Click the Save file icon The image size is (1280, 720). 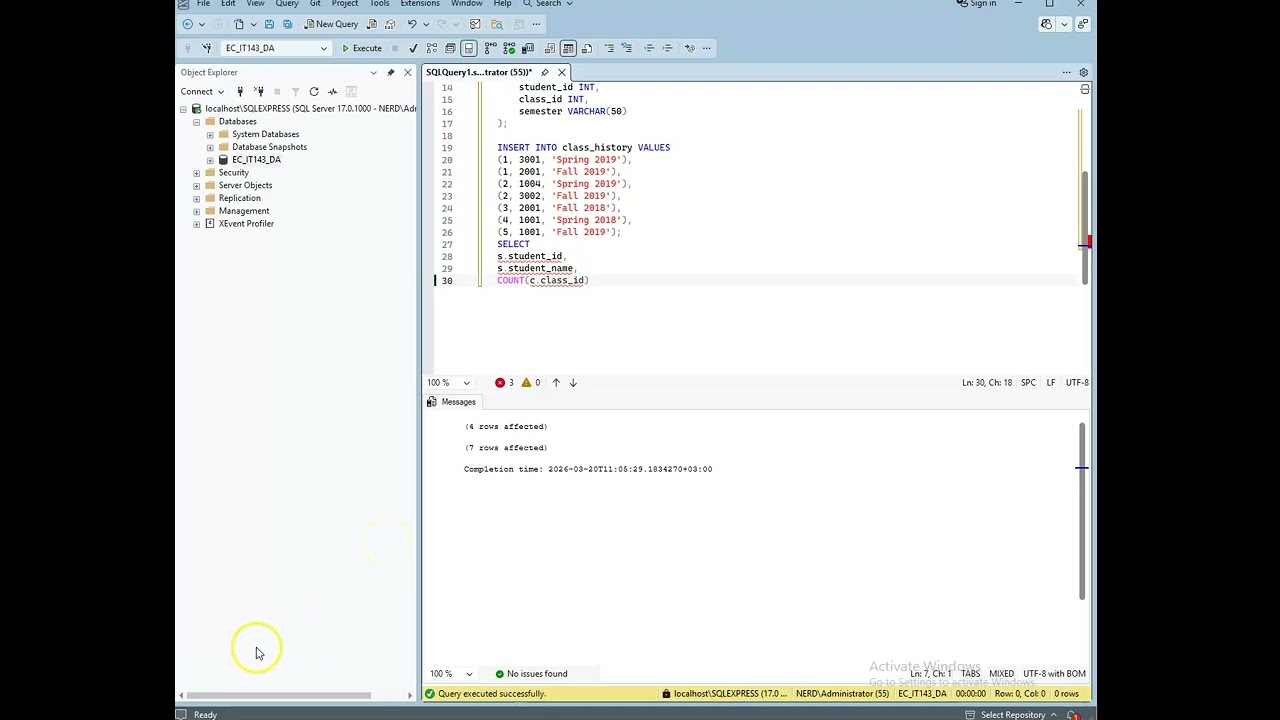pos(269,24)
